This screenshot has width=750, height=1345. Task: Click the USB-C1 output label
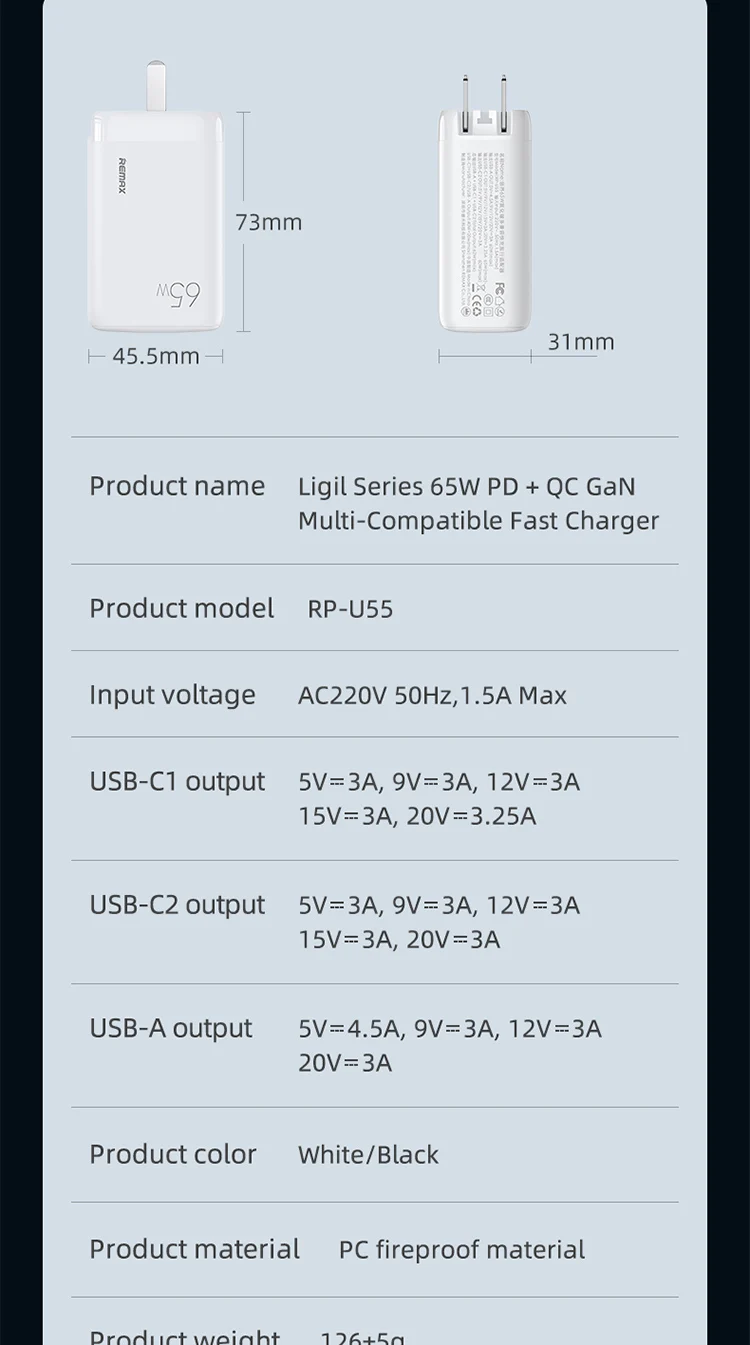[177, 782]
